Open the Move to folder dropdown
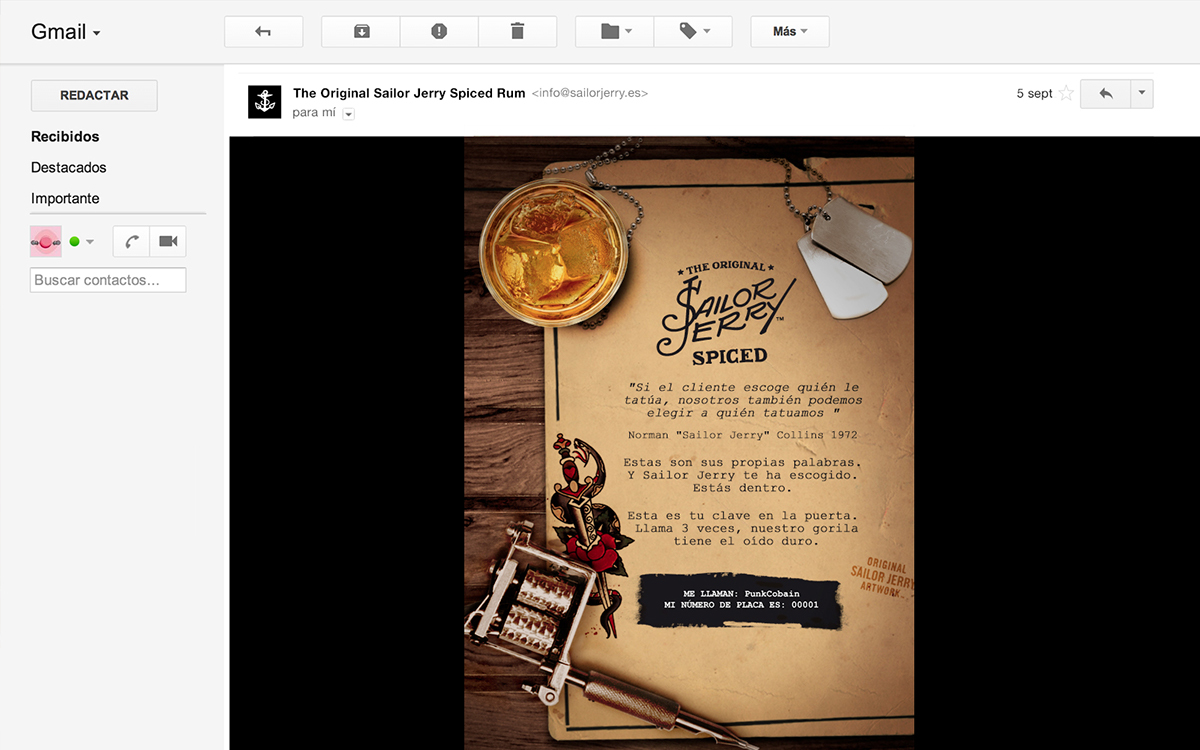 click(615, 31)
